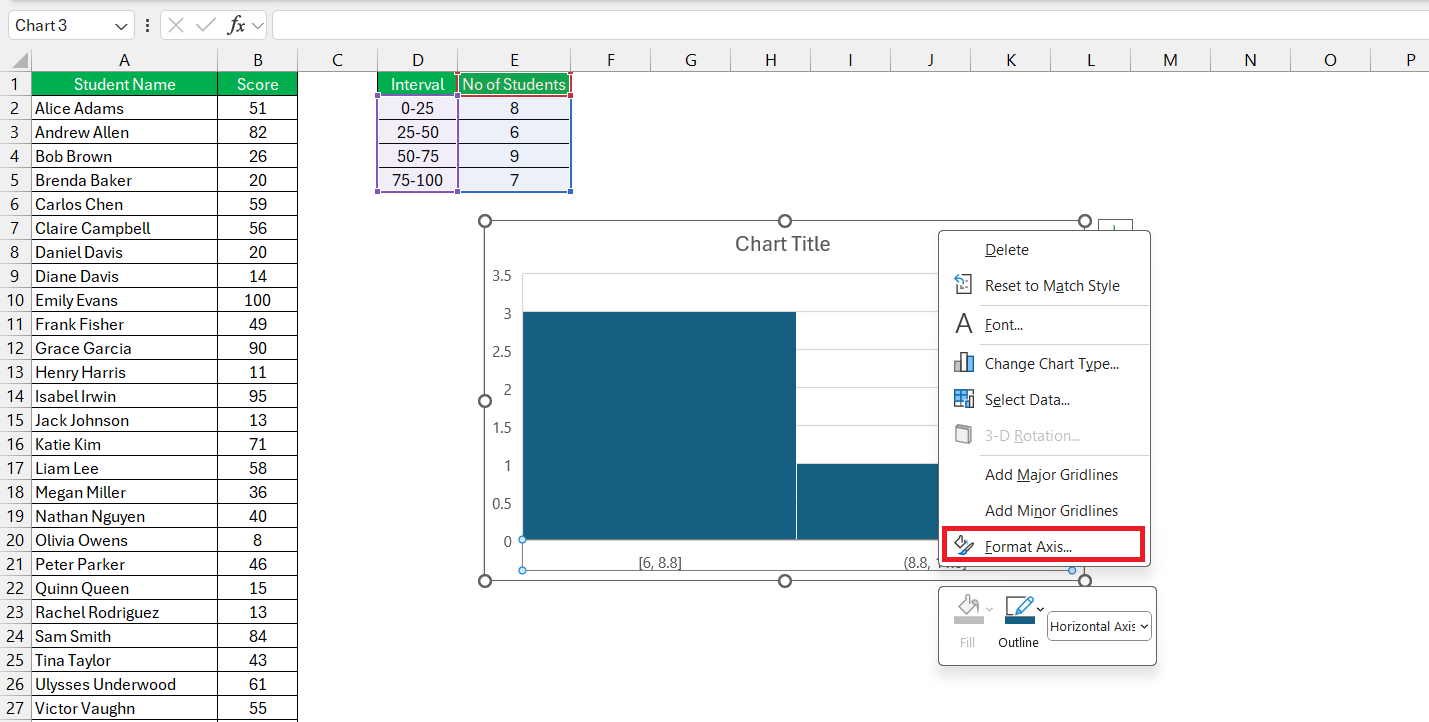Click Change Chart Type… menu entry
Image resolution: width=1429 pixels, height=722 pixels.
click(x=1044, y=364)
